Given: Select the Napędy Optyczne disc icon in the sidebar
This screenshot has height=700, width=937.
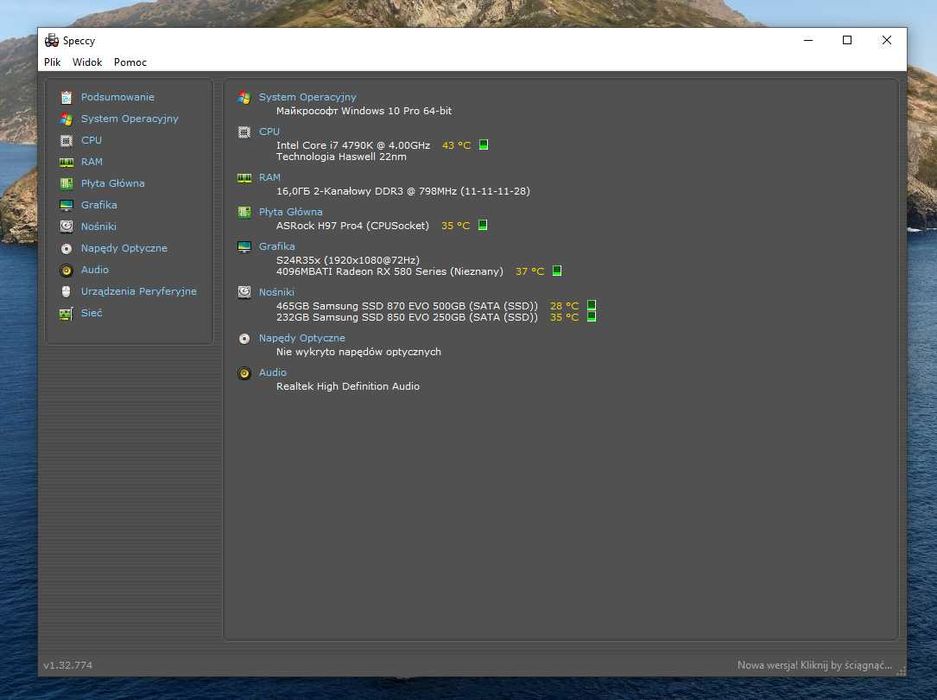Looking at the screenshot, I should click(x=66, y=248).
